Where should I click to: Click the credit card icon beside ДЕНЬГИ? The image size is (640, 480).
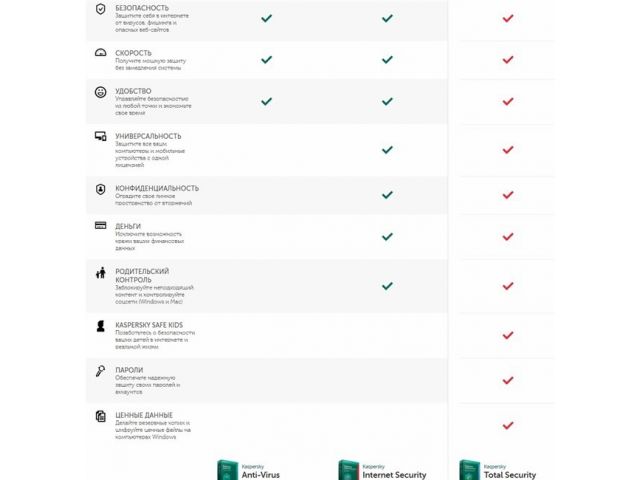pos(100,226)
